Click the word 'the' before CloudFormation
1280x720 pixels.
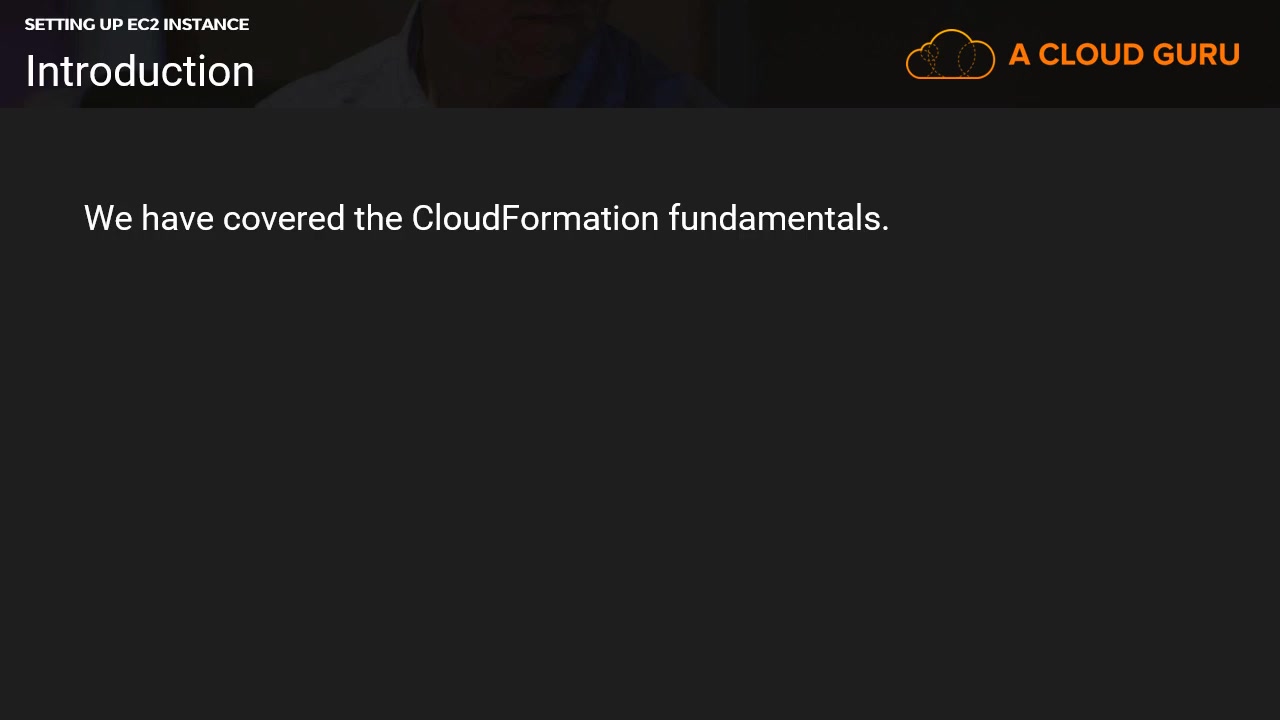[378, 218]
